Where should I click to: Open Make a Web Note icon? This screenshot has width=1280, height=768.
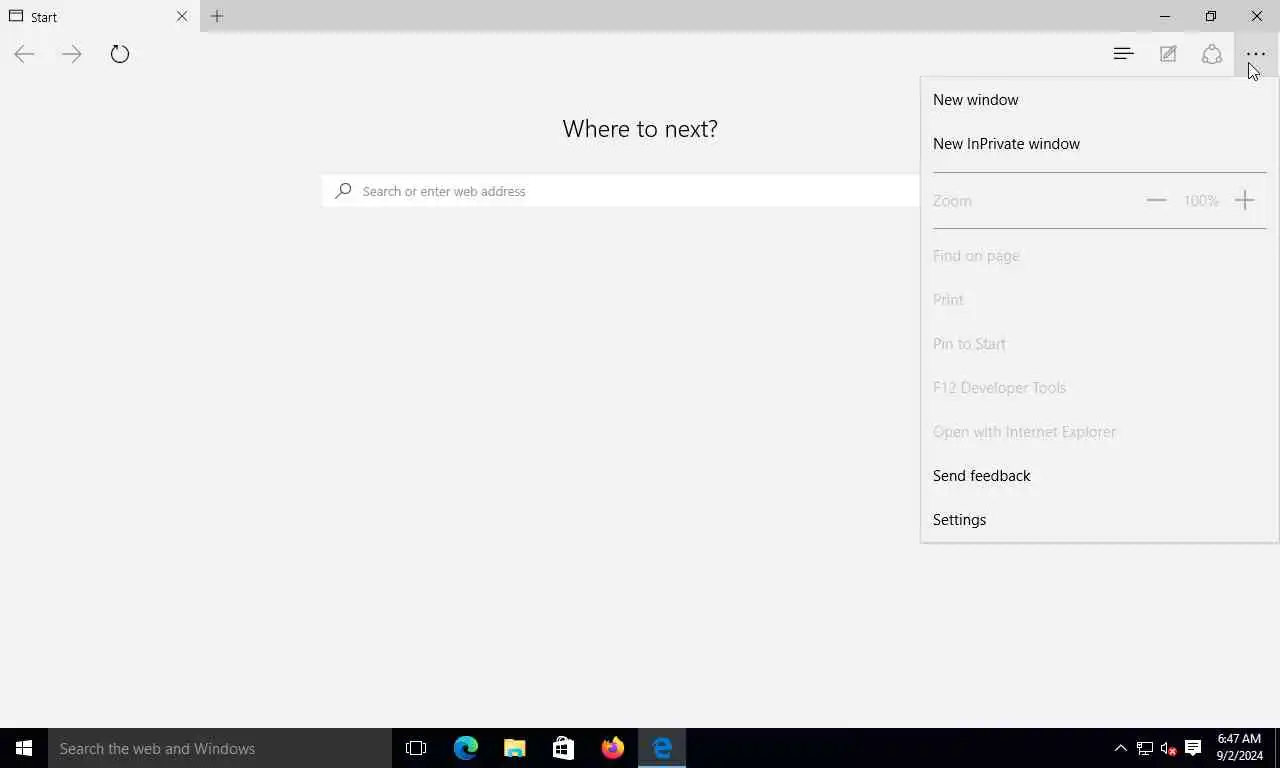pyautogui.click(x=1168, y=54)
